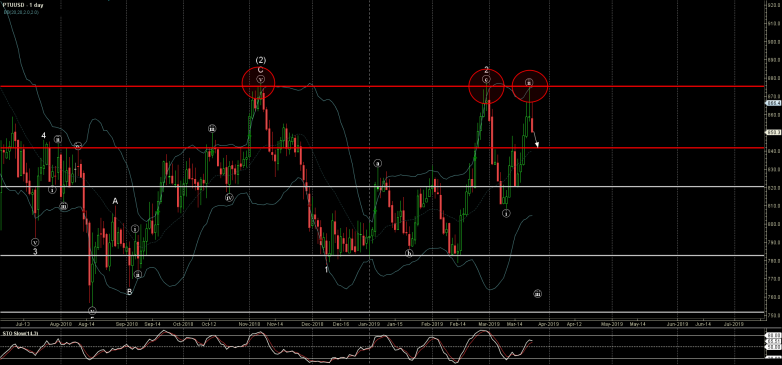Click the 800.0 price axis label
This screenshot has height=365, width=782.
tap(775, 224)
